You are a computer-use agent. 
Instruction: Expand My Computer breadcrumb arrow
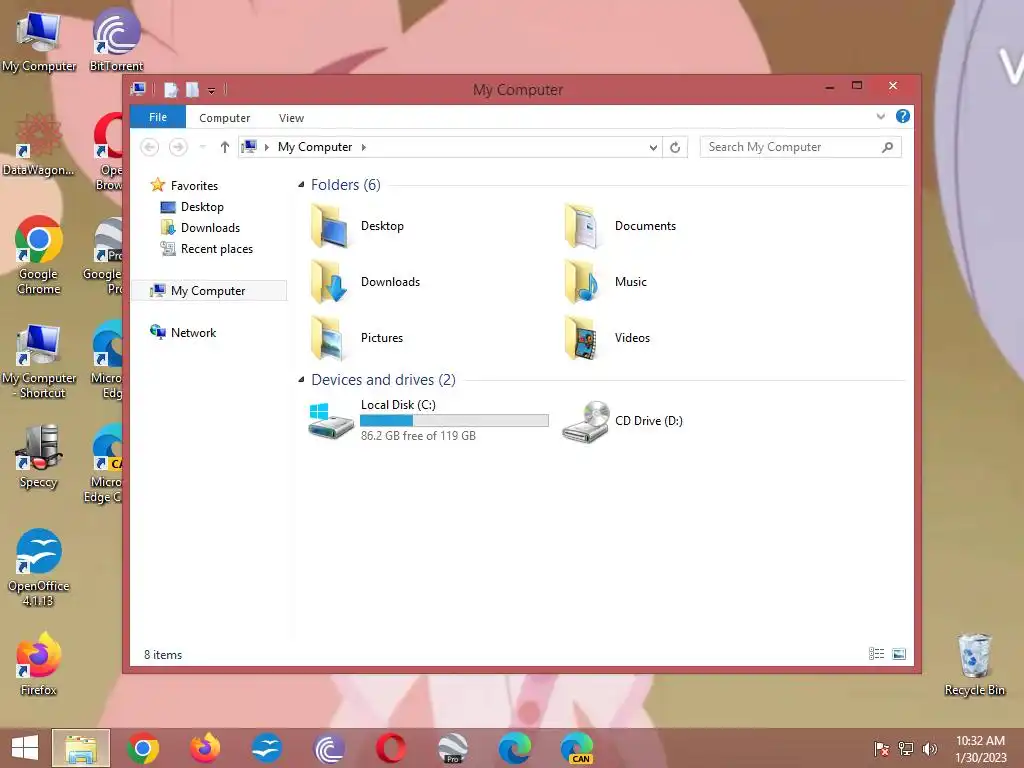(x=364, y=148)
